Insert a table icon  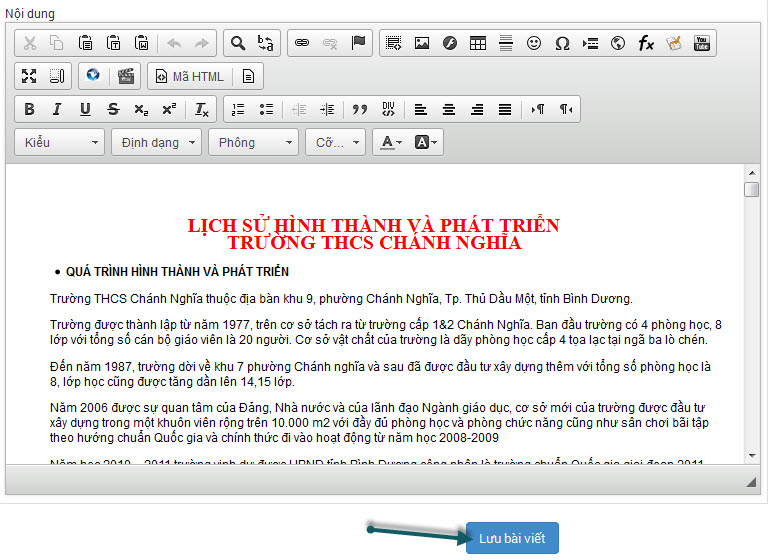coord(478,43)
